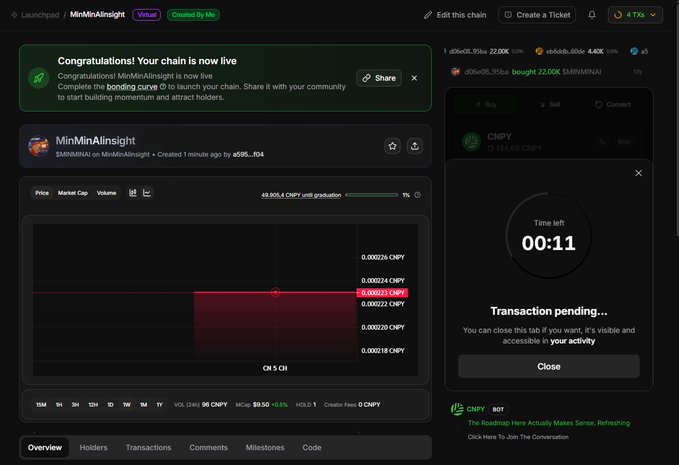Viewport: 679px width, 465px height.
Task: Click the rocket icon in the congratulations banner
Action: [x=39, y=78]
